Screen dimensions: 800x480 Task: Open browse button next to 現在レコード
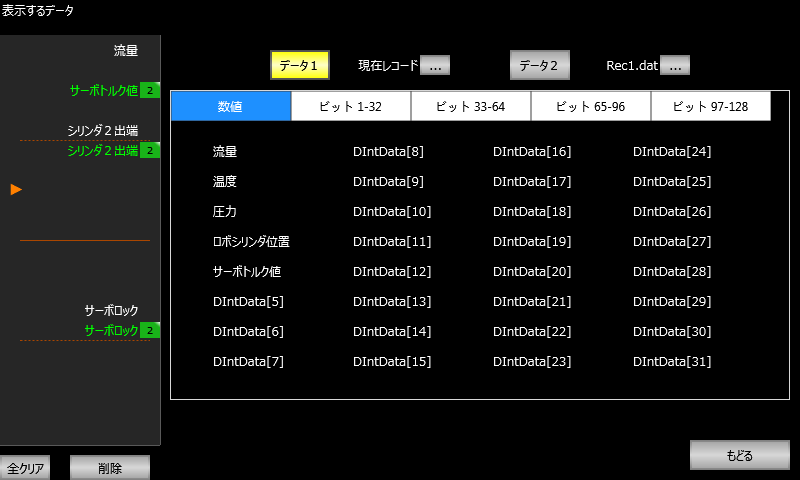tap(435, 65)
